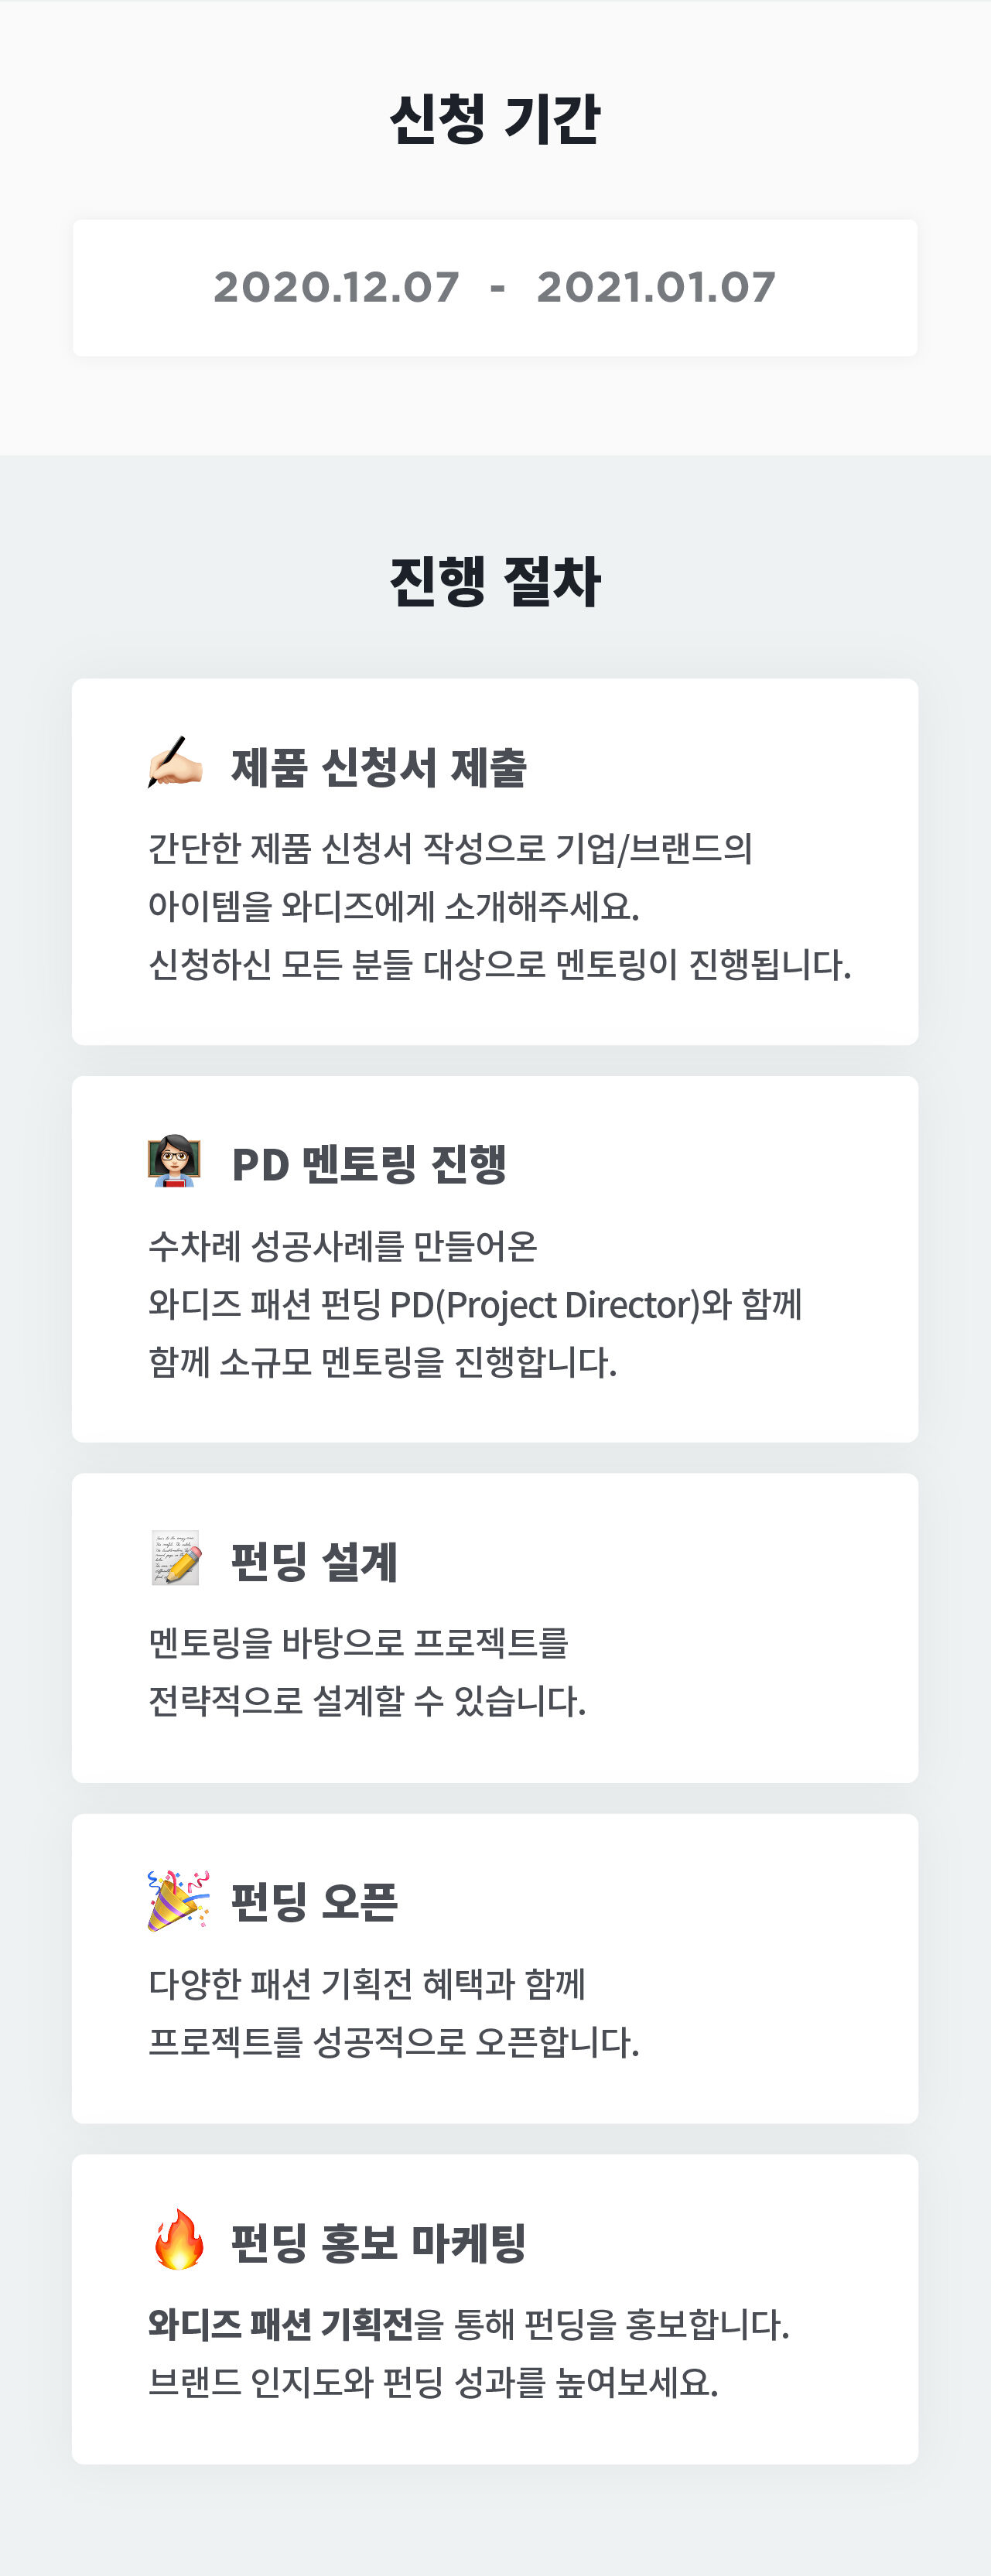Screen dimensions: 991x2576
Task: Click the 아이템을 와디즈에게 소개해주세요 line
Action: (x=393, y=907)
